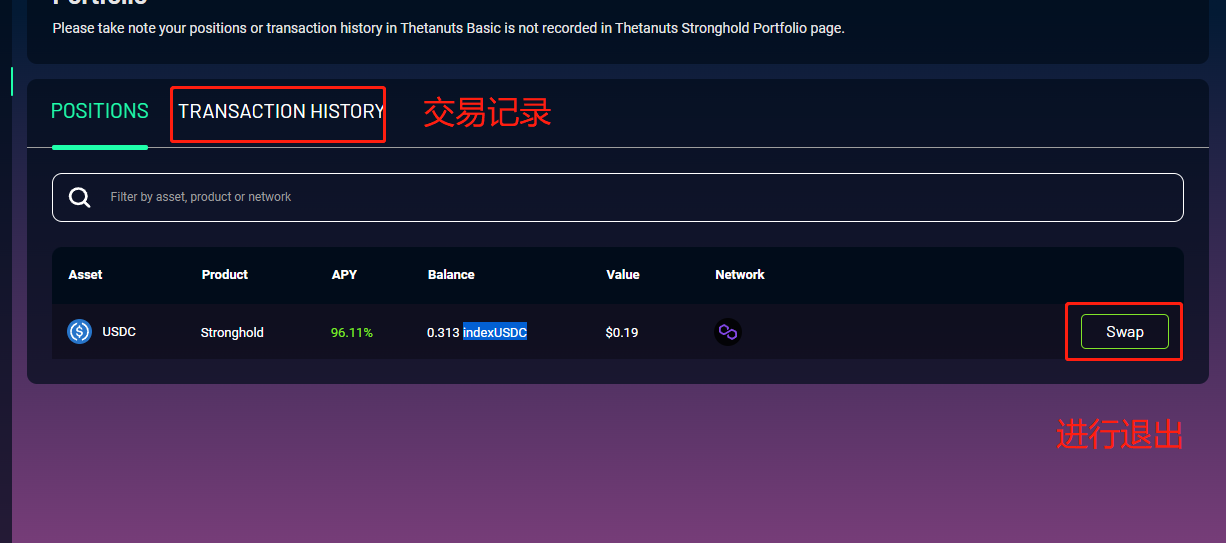Image resolution: width=1226 pixels, height=543 pixels.
Task: Click the Balance column header
Action: pos(451,274)
